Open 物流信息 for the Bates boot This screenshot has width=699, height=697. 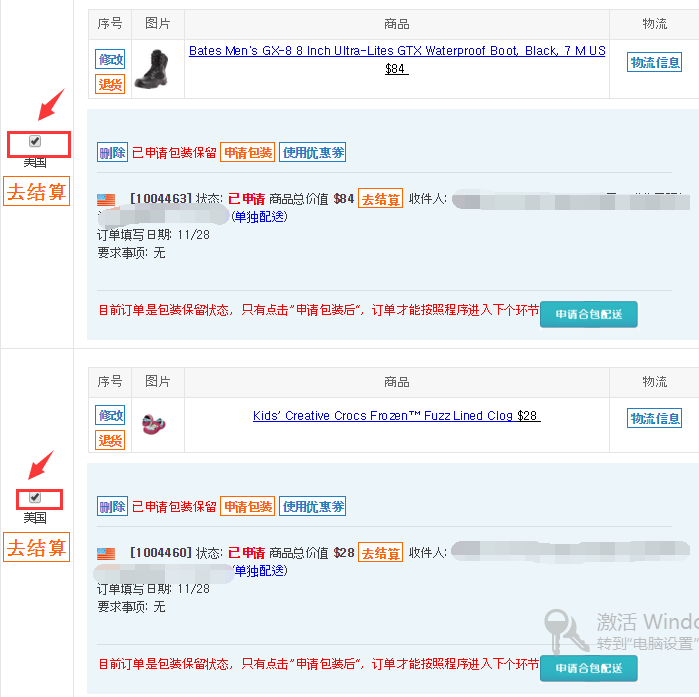coord(654,62)
